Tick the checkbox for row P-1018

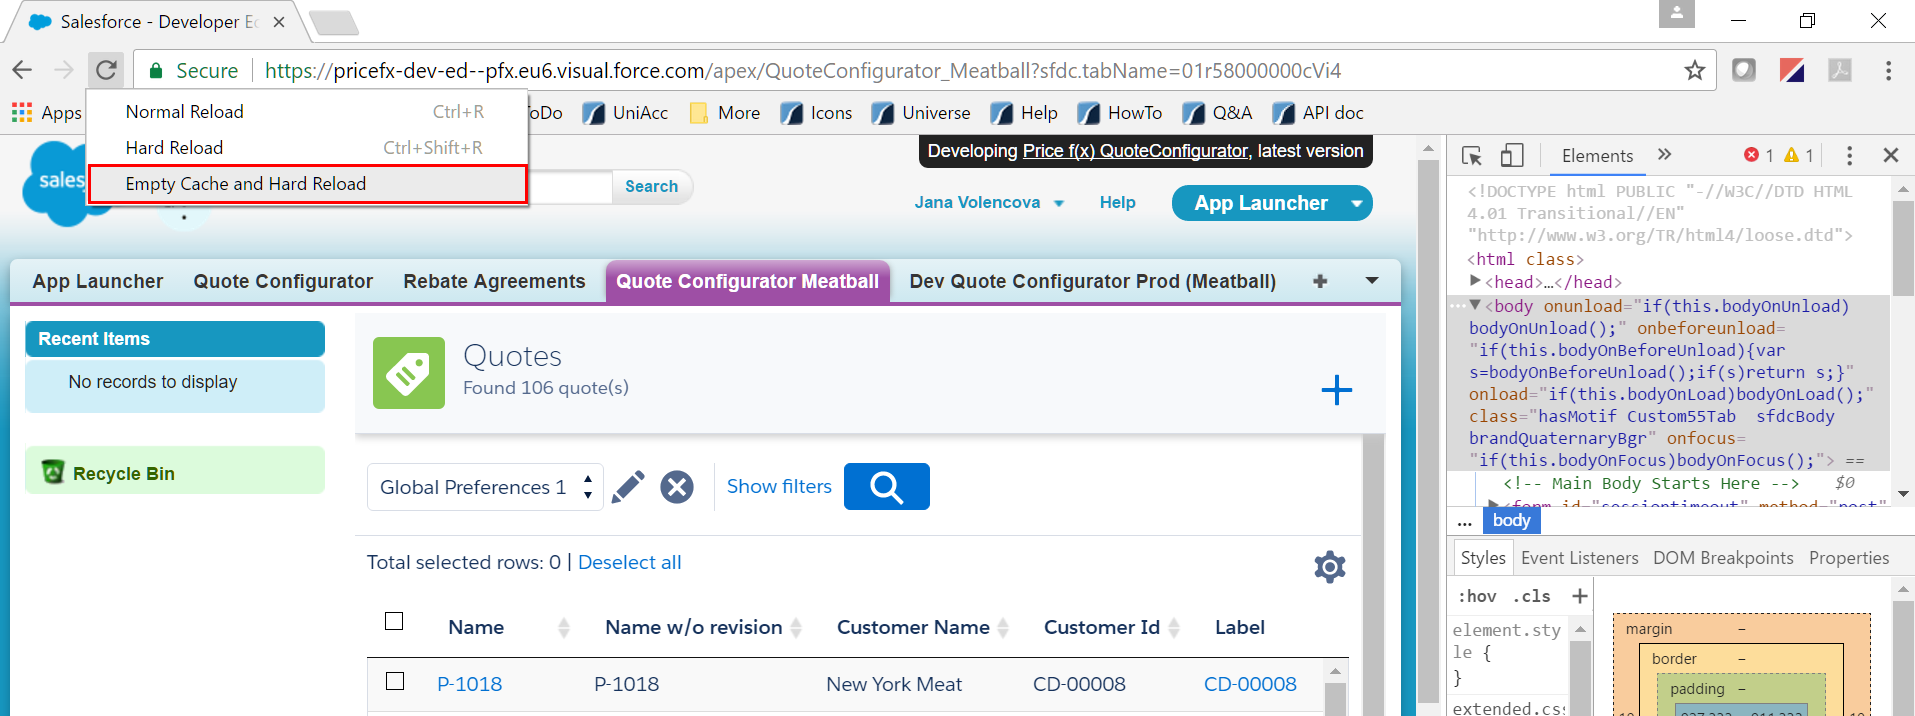tap(395, 681)
